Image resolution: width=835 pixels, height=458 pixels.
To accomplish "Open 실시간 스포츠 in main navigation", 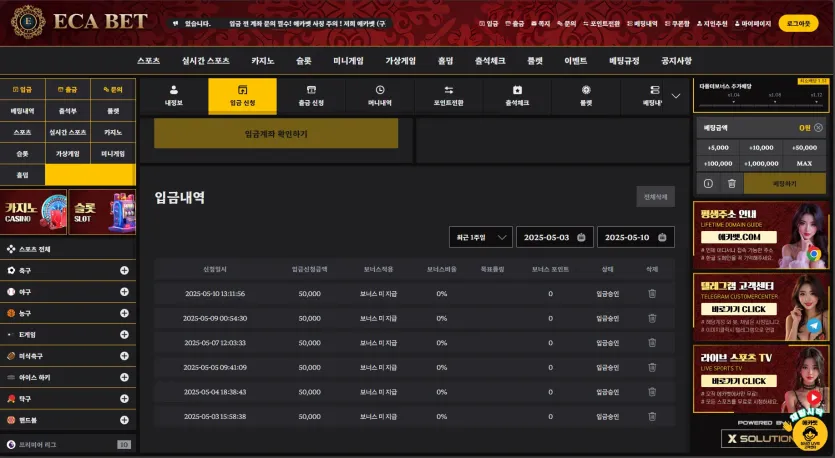I will tap(206, 61).
